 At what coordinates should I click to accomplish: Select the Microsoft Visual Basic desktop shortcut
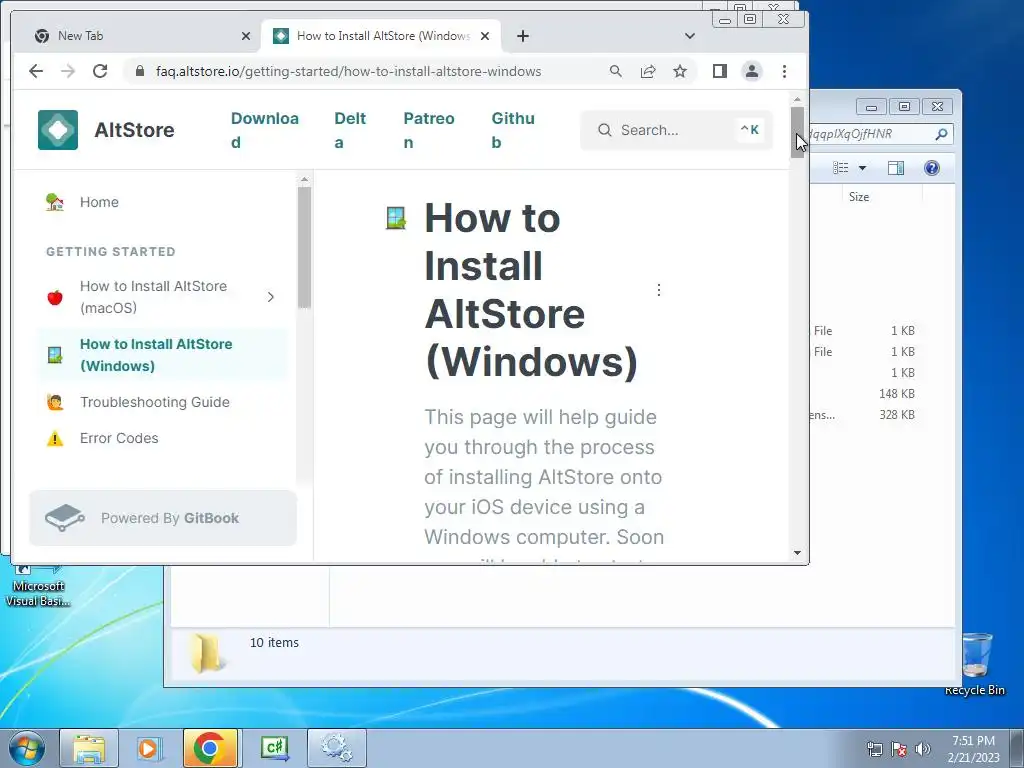[38, 586]
